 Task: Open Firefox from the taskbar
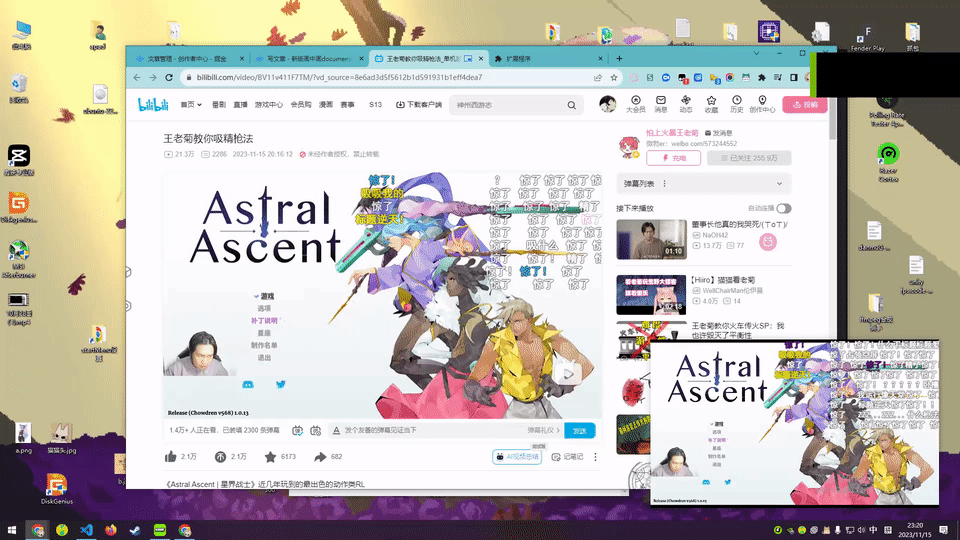pos(111,530)
